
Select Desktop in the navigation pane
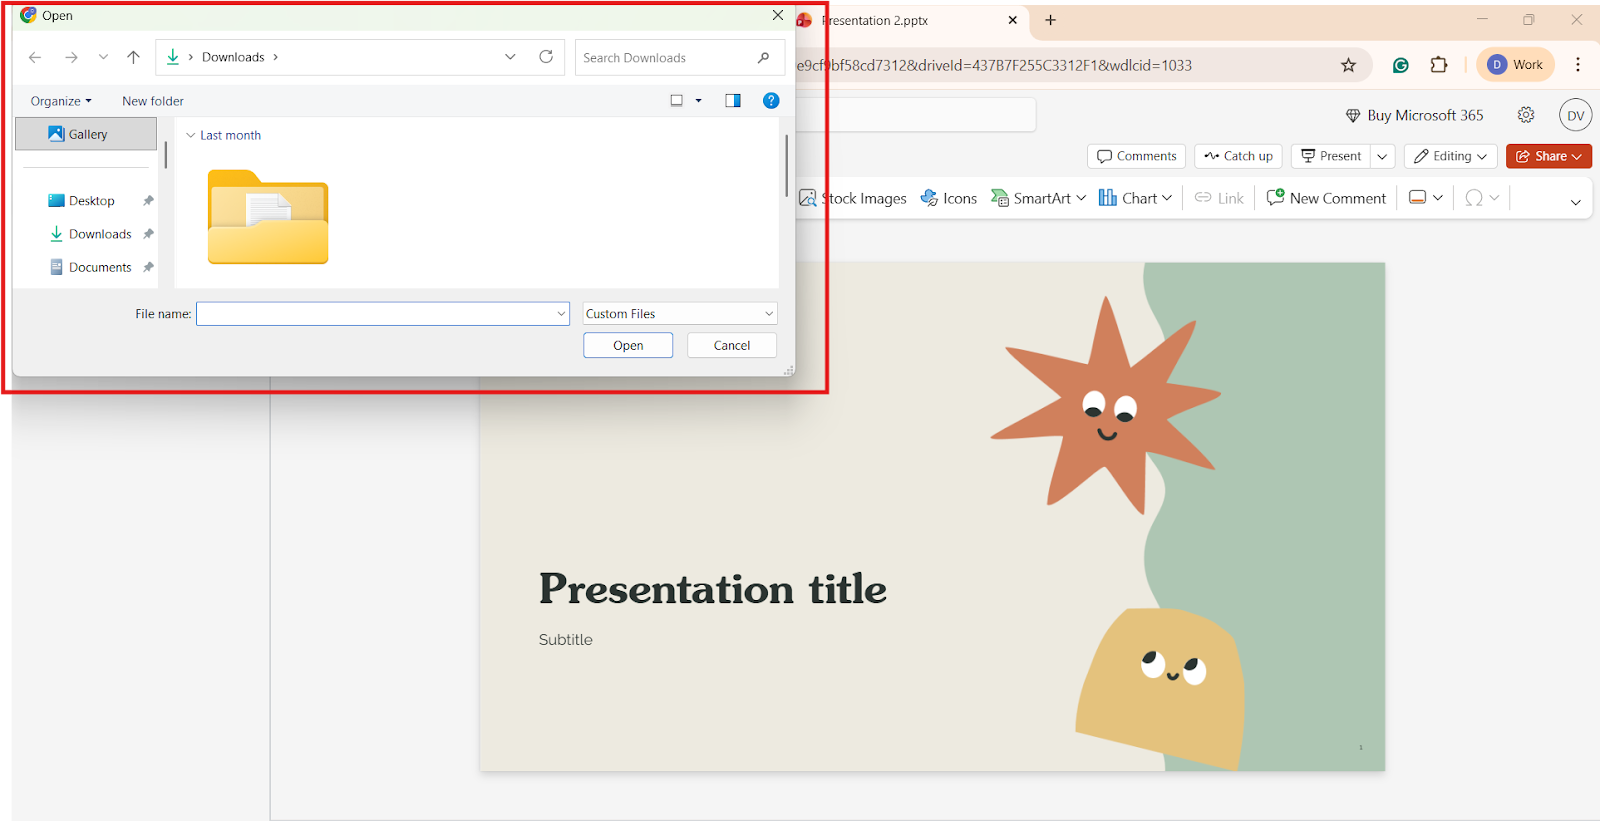pyautogui.click(x=91, y=201)
